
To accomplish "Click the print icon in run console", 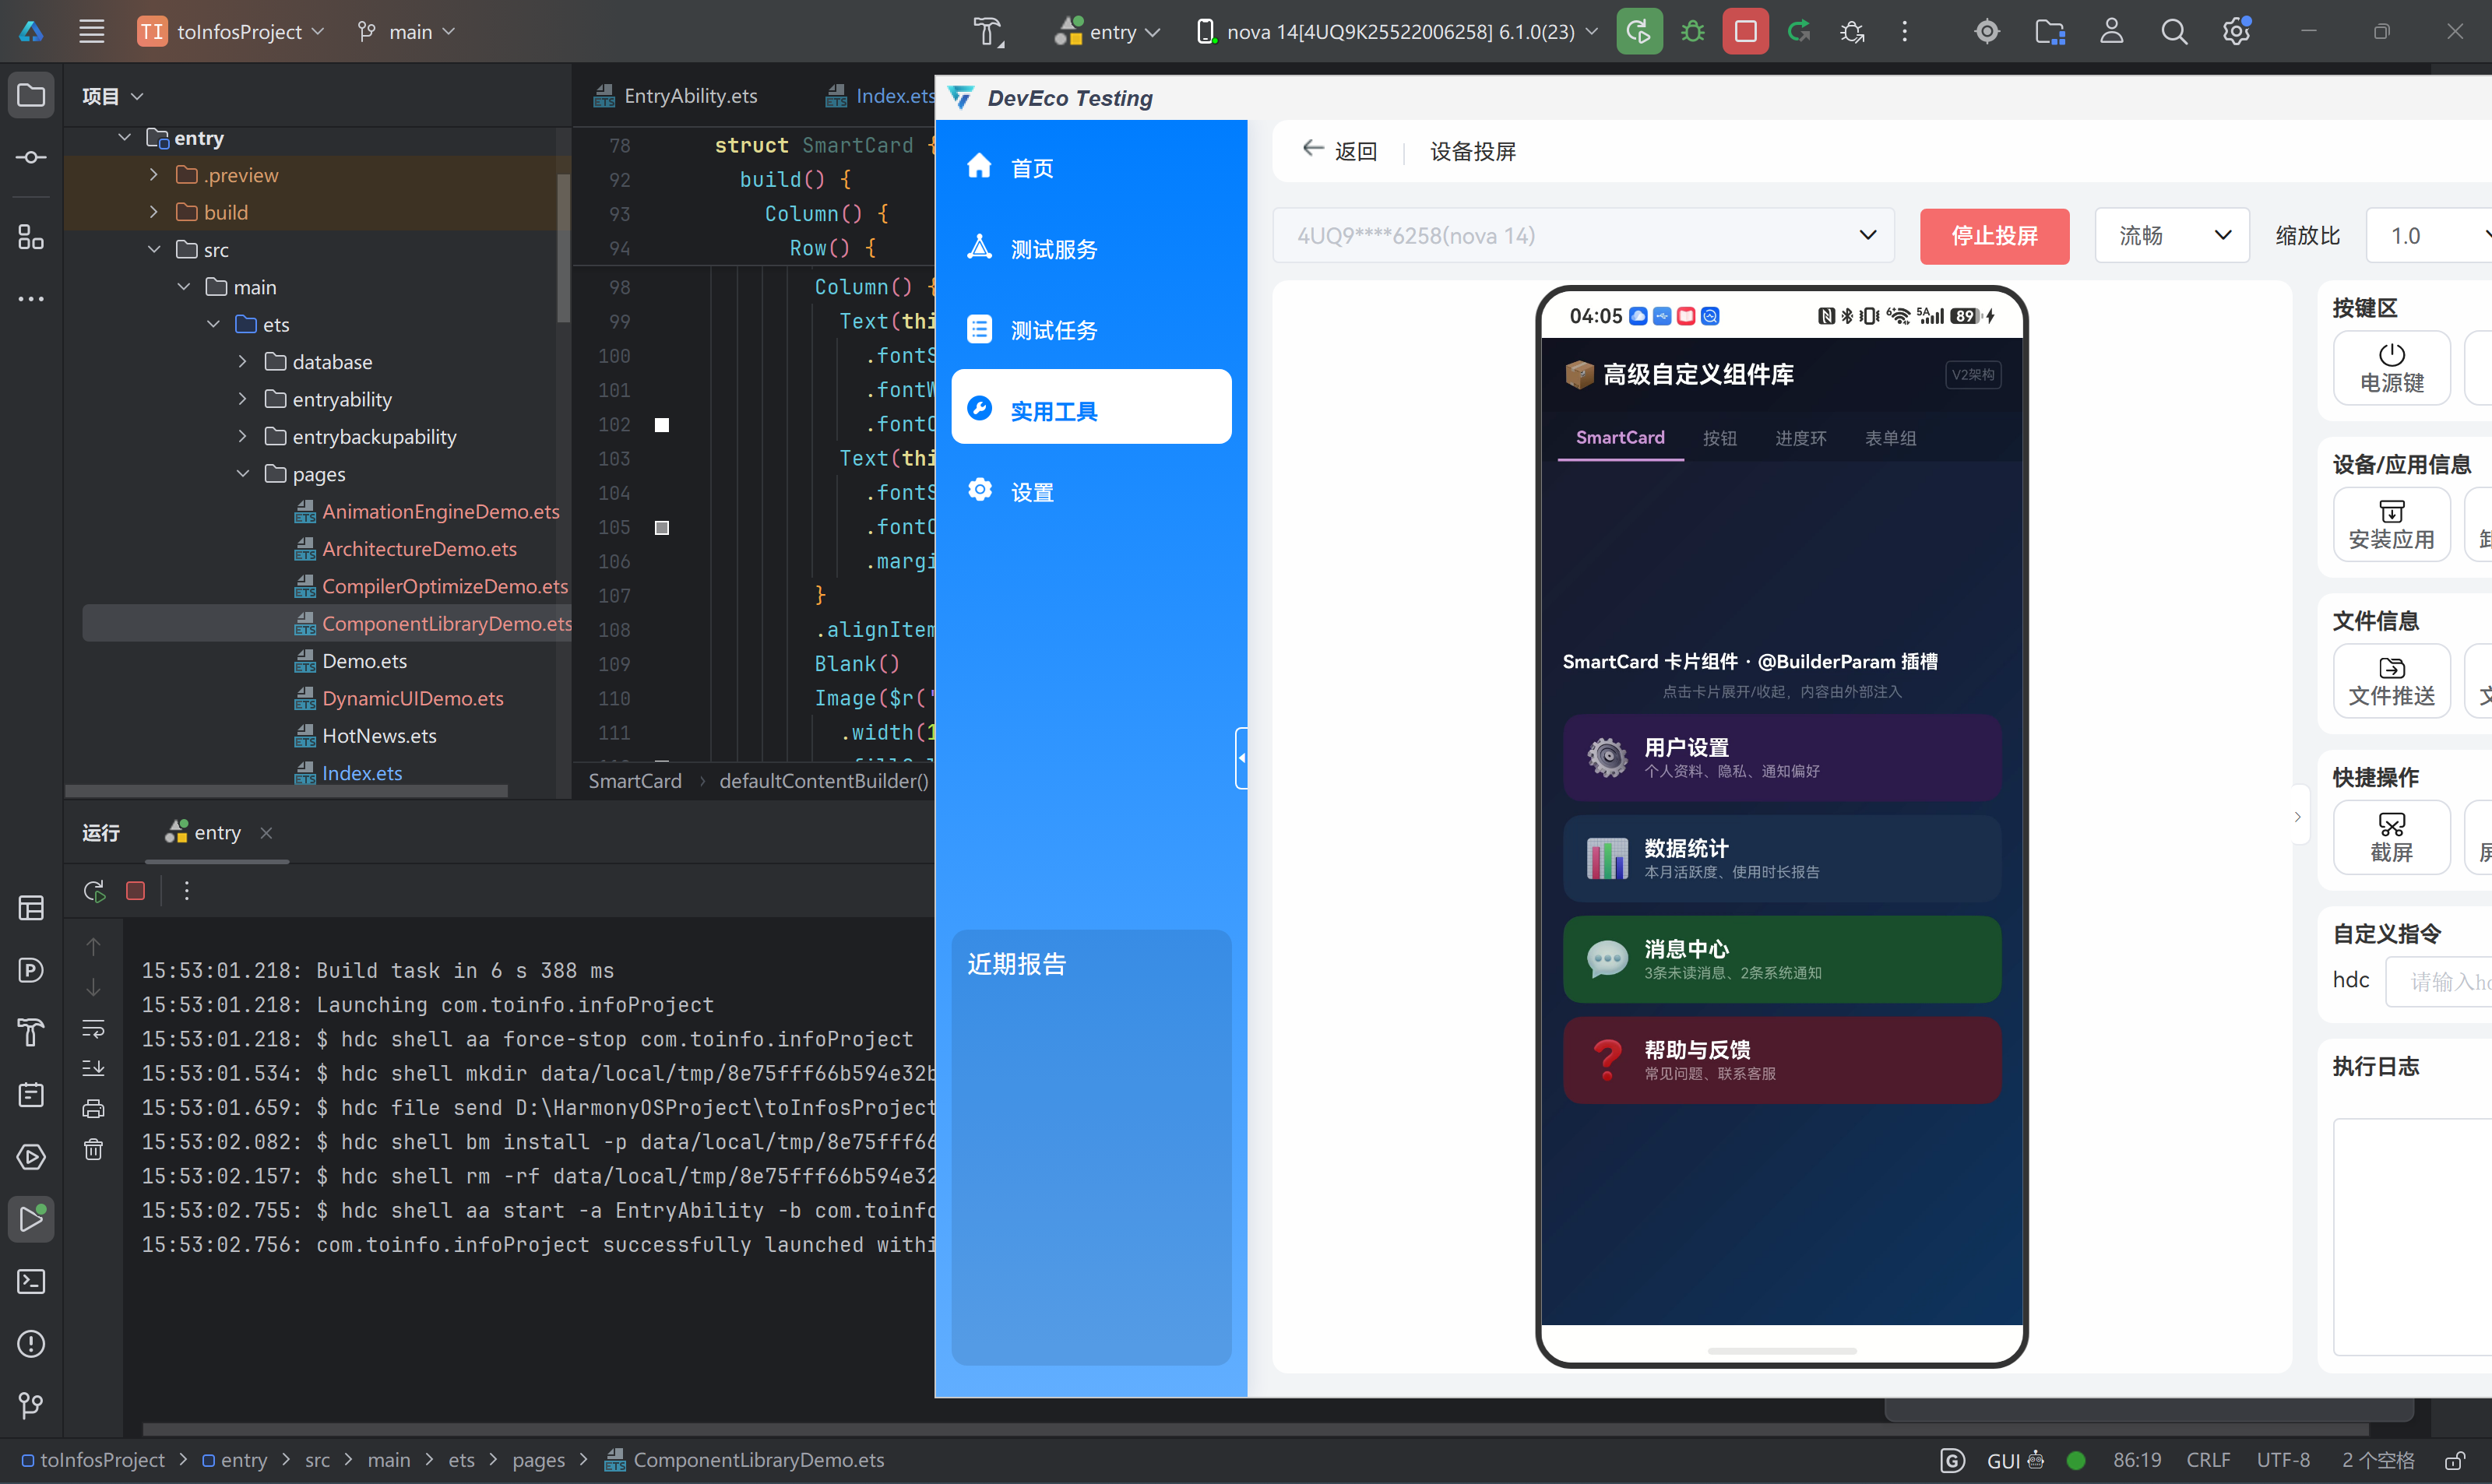I will click(x=93, y=1108).
